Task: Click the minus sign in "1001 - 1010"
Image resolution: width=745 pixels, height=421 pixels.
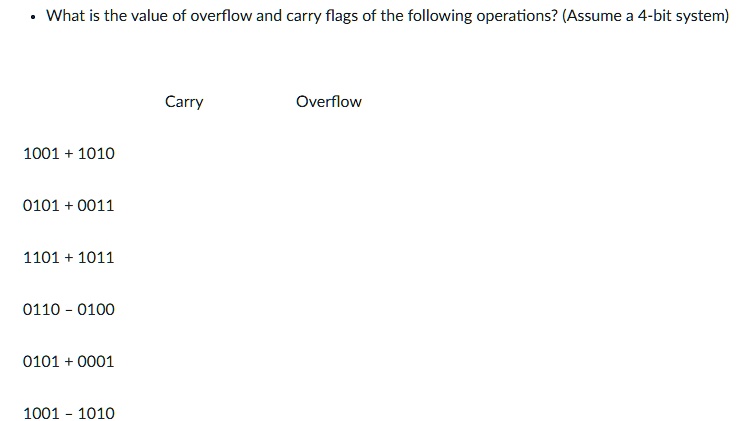Action: tap(69, 414)
